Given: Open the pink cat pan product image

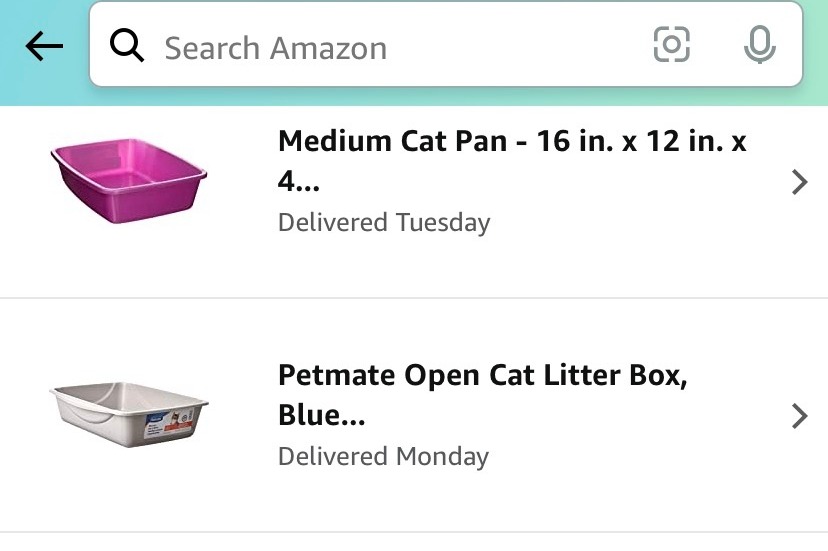Looking at the screenshot, I should [x=128, y=180].
